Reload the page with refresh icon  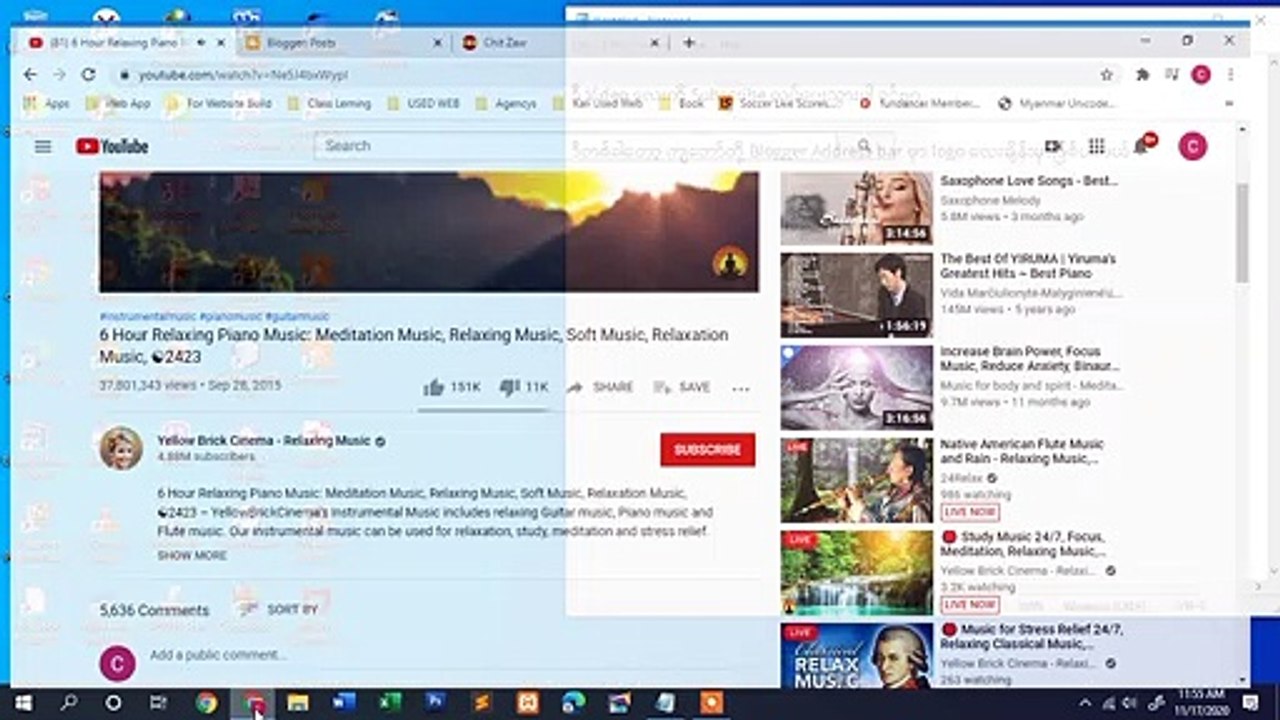click(x=88, y=74)
